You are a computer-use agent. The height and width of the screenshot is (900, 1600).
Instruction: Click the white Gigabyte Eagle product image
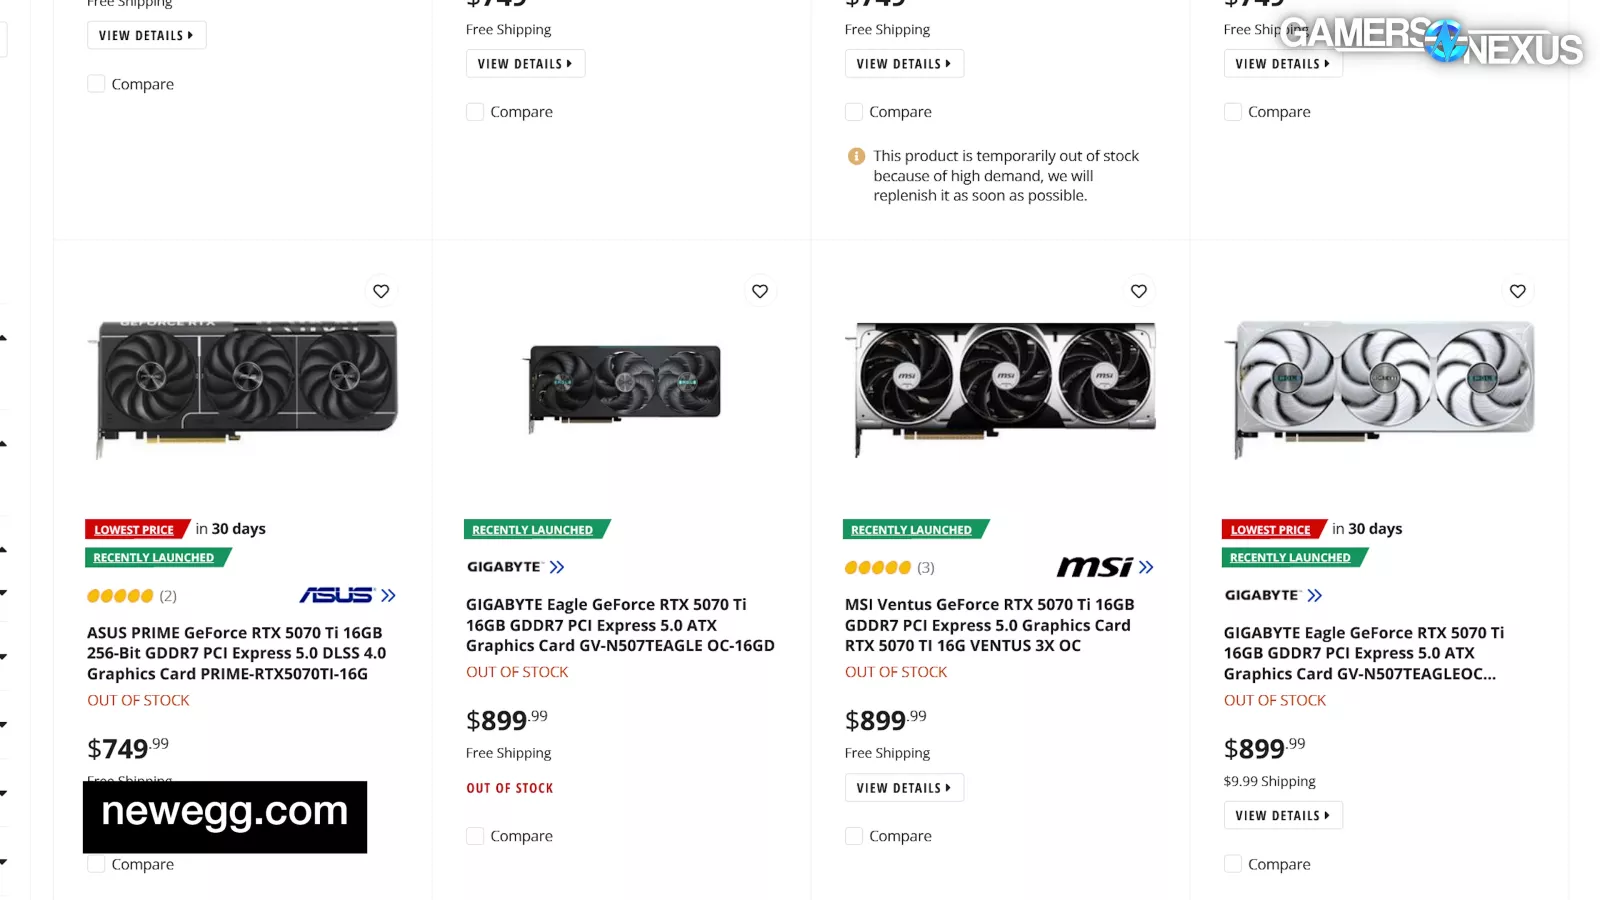point(1379,385)
